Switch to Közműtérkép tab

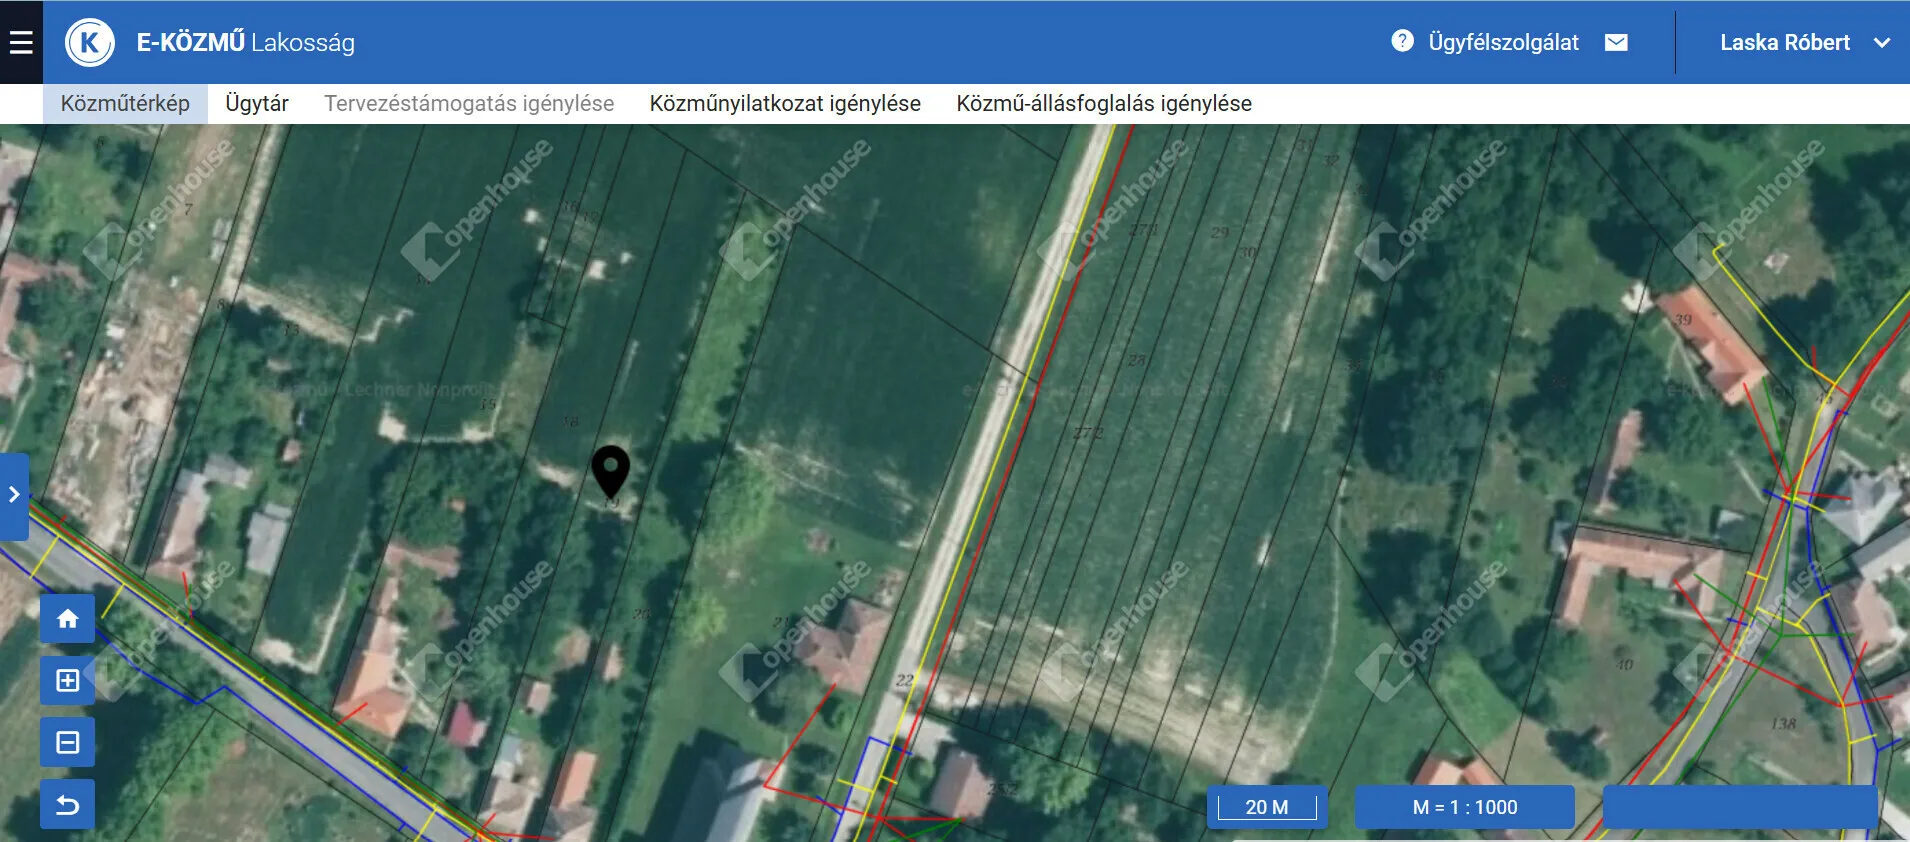[125, 103]
